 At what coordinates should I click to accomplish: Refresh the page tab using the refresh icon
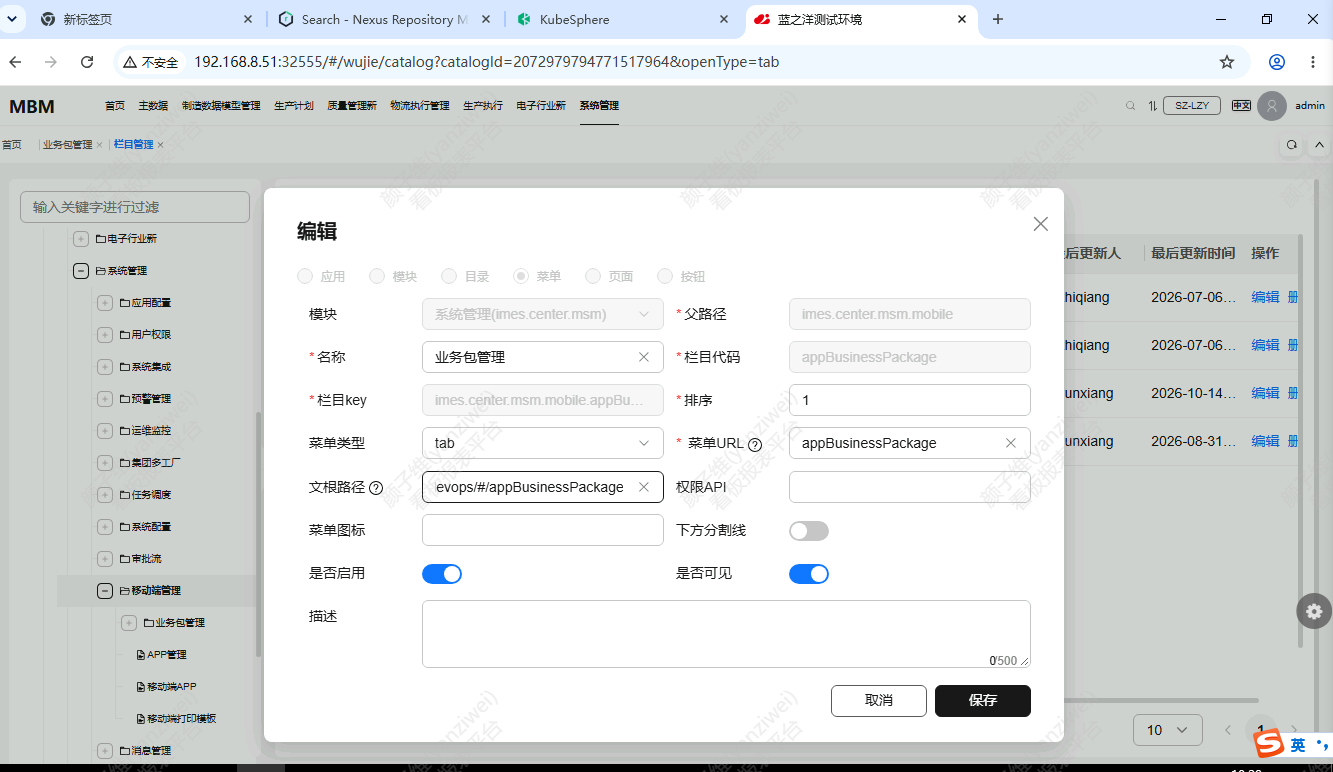(x=1292, y=145)
